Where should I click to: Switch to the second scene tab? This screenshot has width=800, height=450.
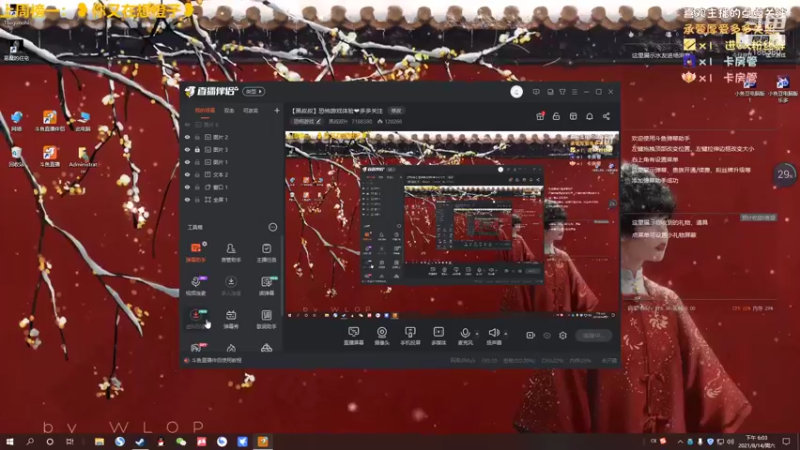229,111
